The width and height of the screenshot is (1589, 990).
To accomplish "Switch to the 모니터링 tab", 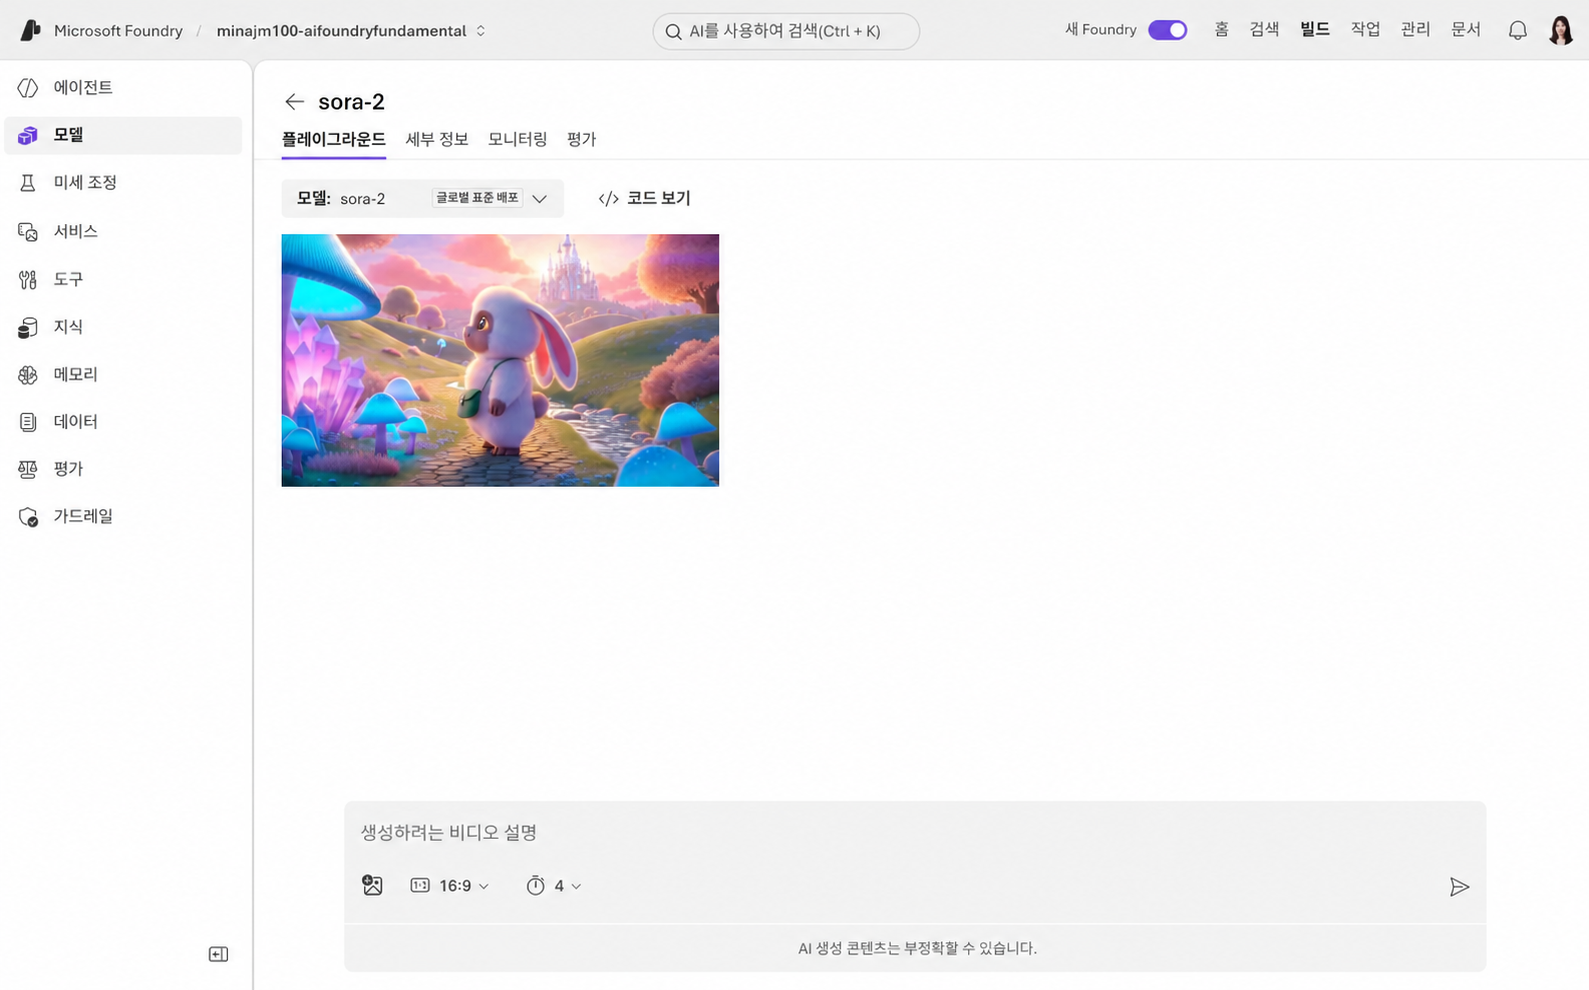I will tap(517, 139).
